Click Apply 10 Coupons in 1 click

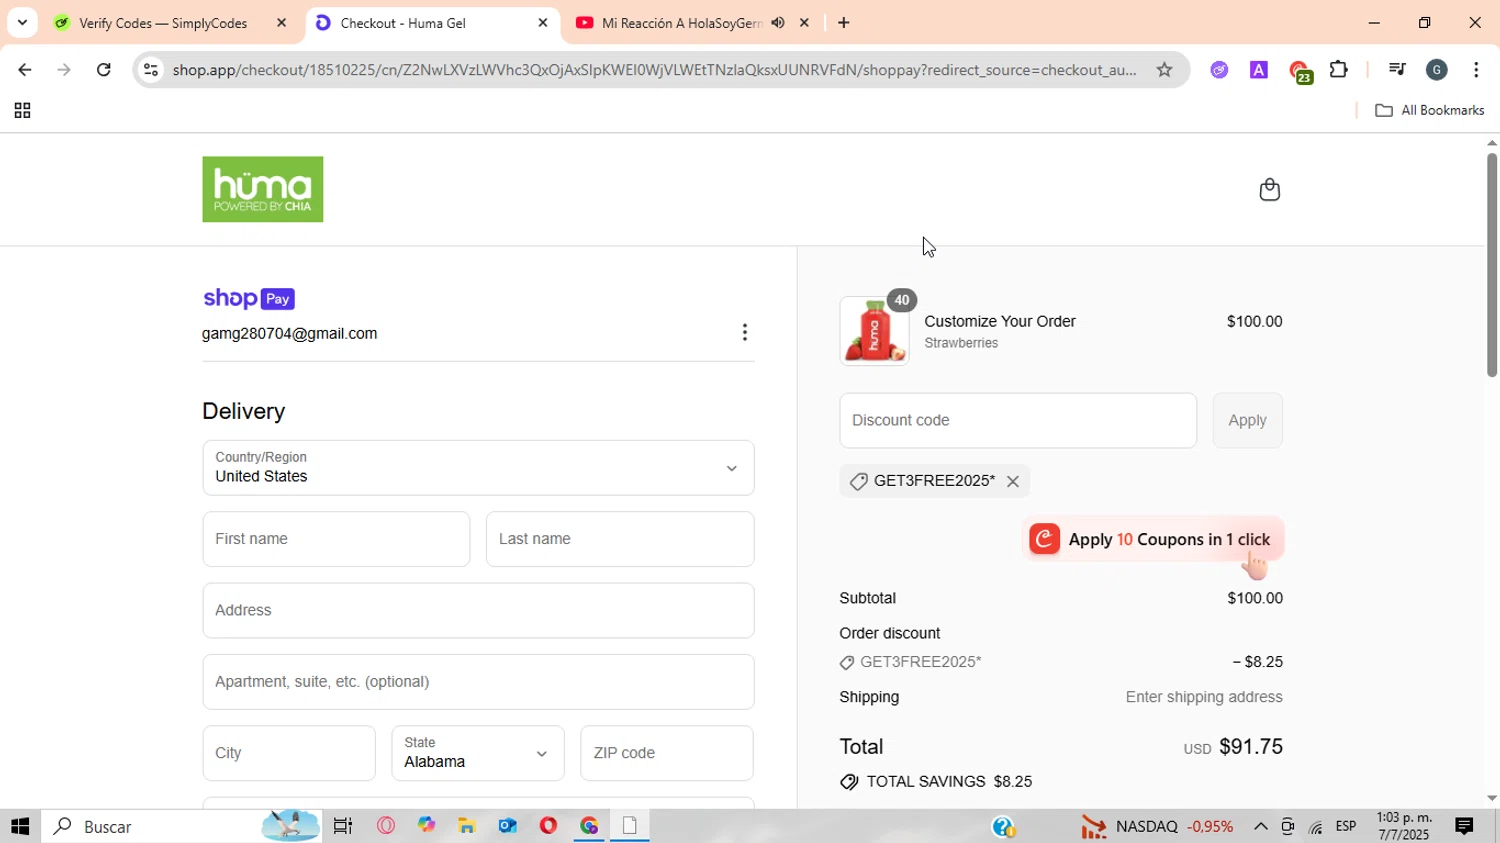(1152, 540)
